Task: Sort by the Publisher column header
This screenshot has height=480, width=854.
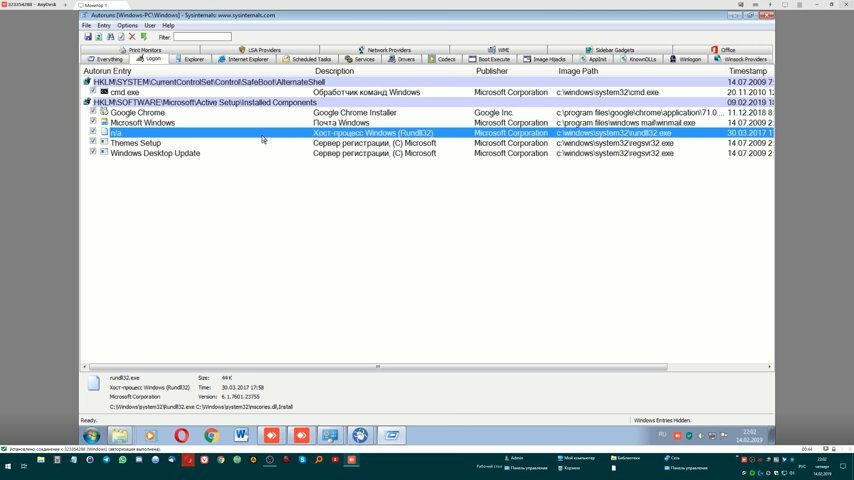Action: pos(491,71)
